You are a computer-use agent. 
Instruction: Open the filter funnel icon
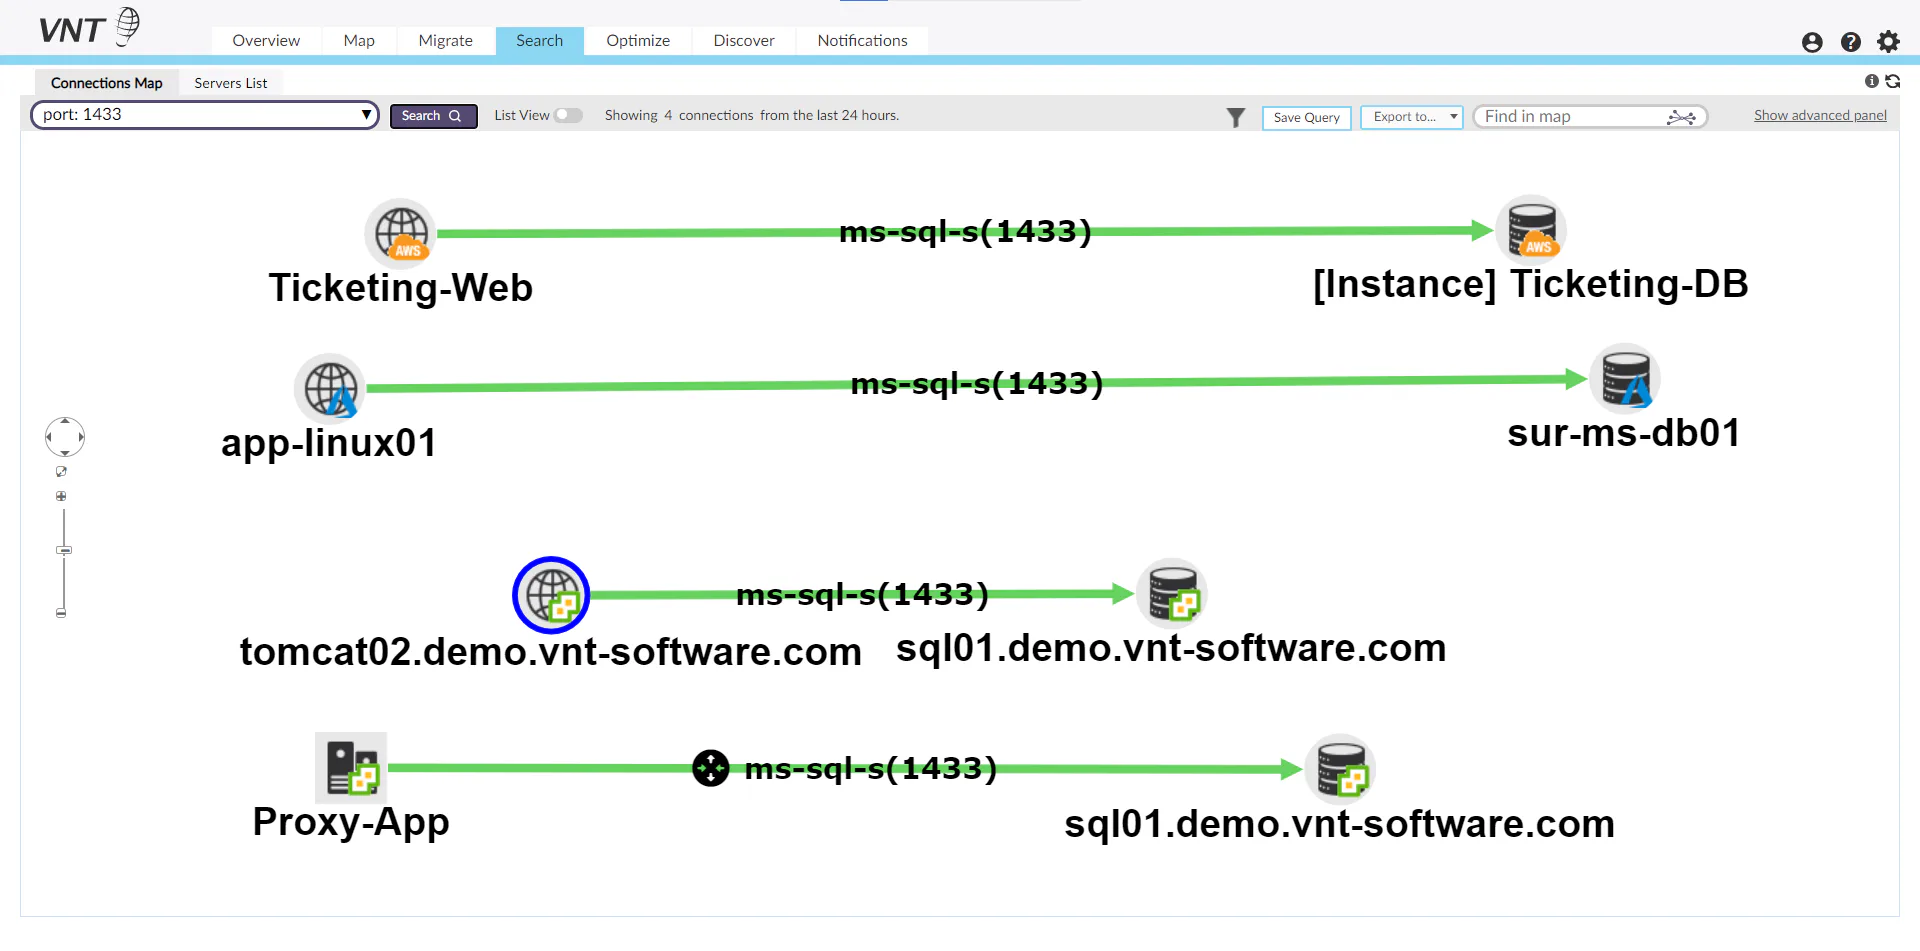[1236, 117]
